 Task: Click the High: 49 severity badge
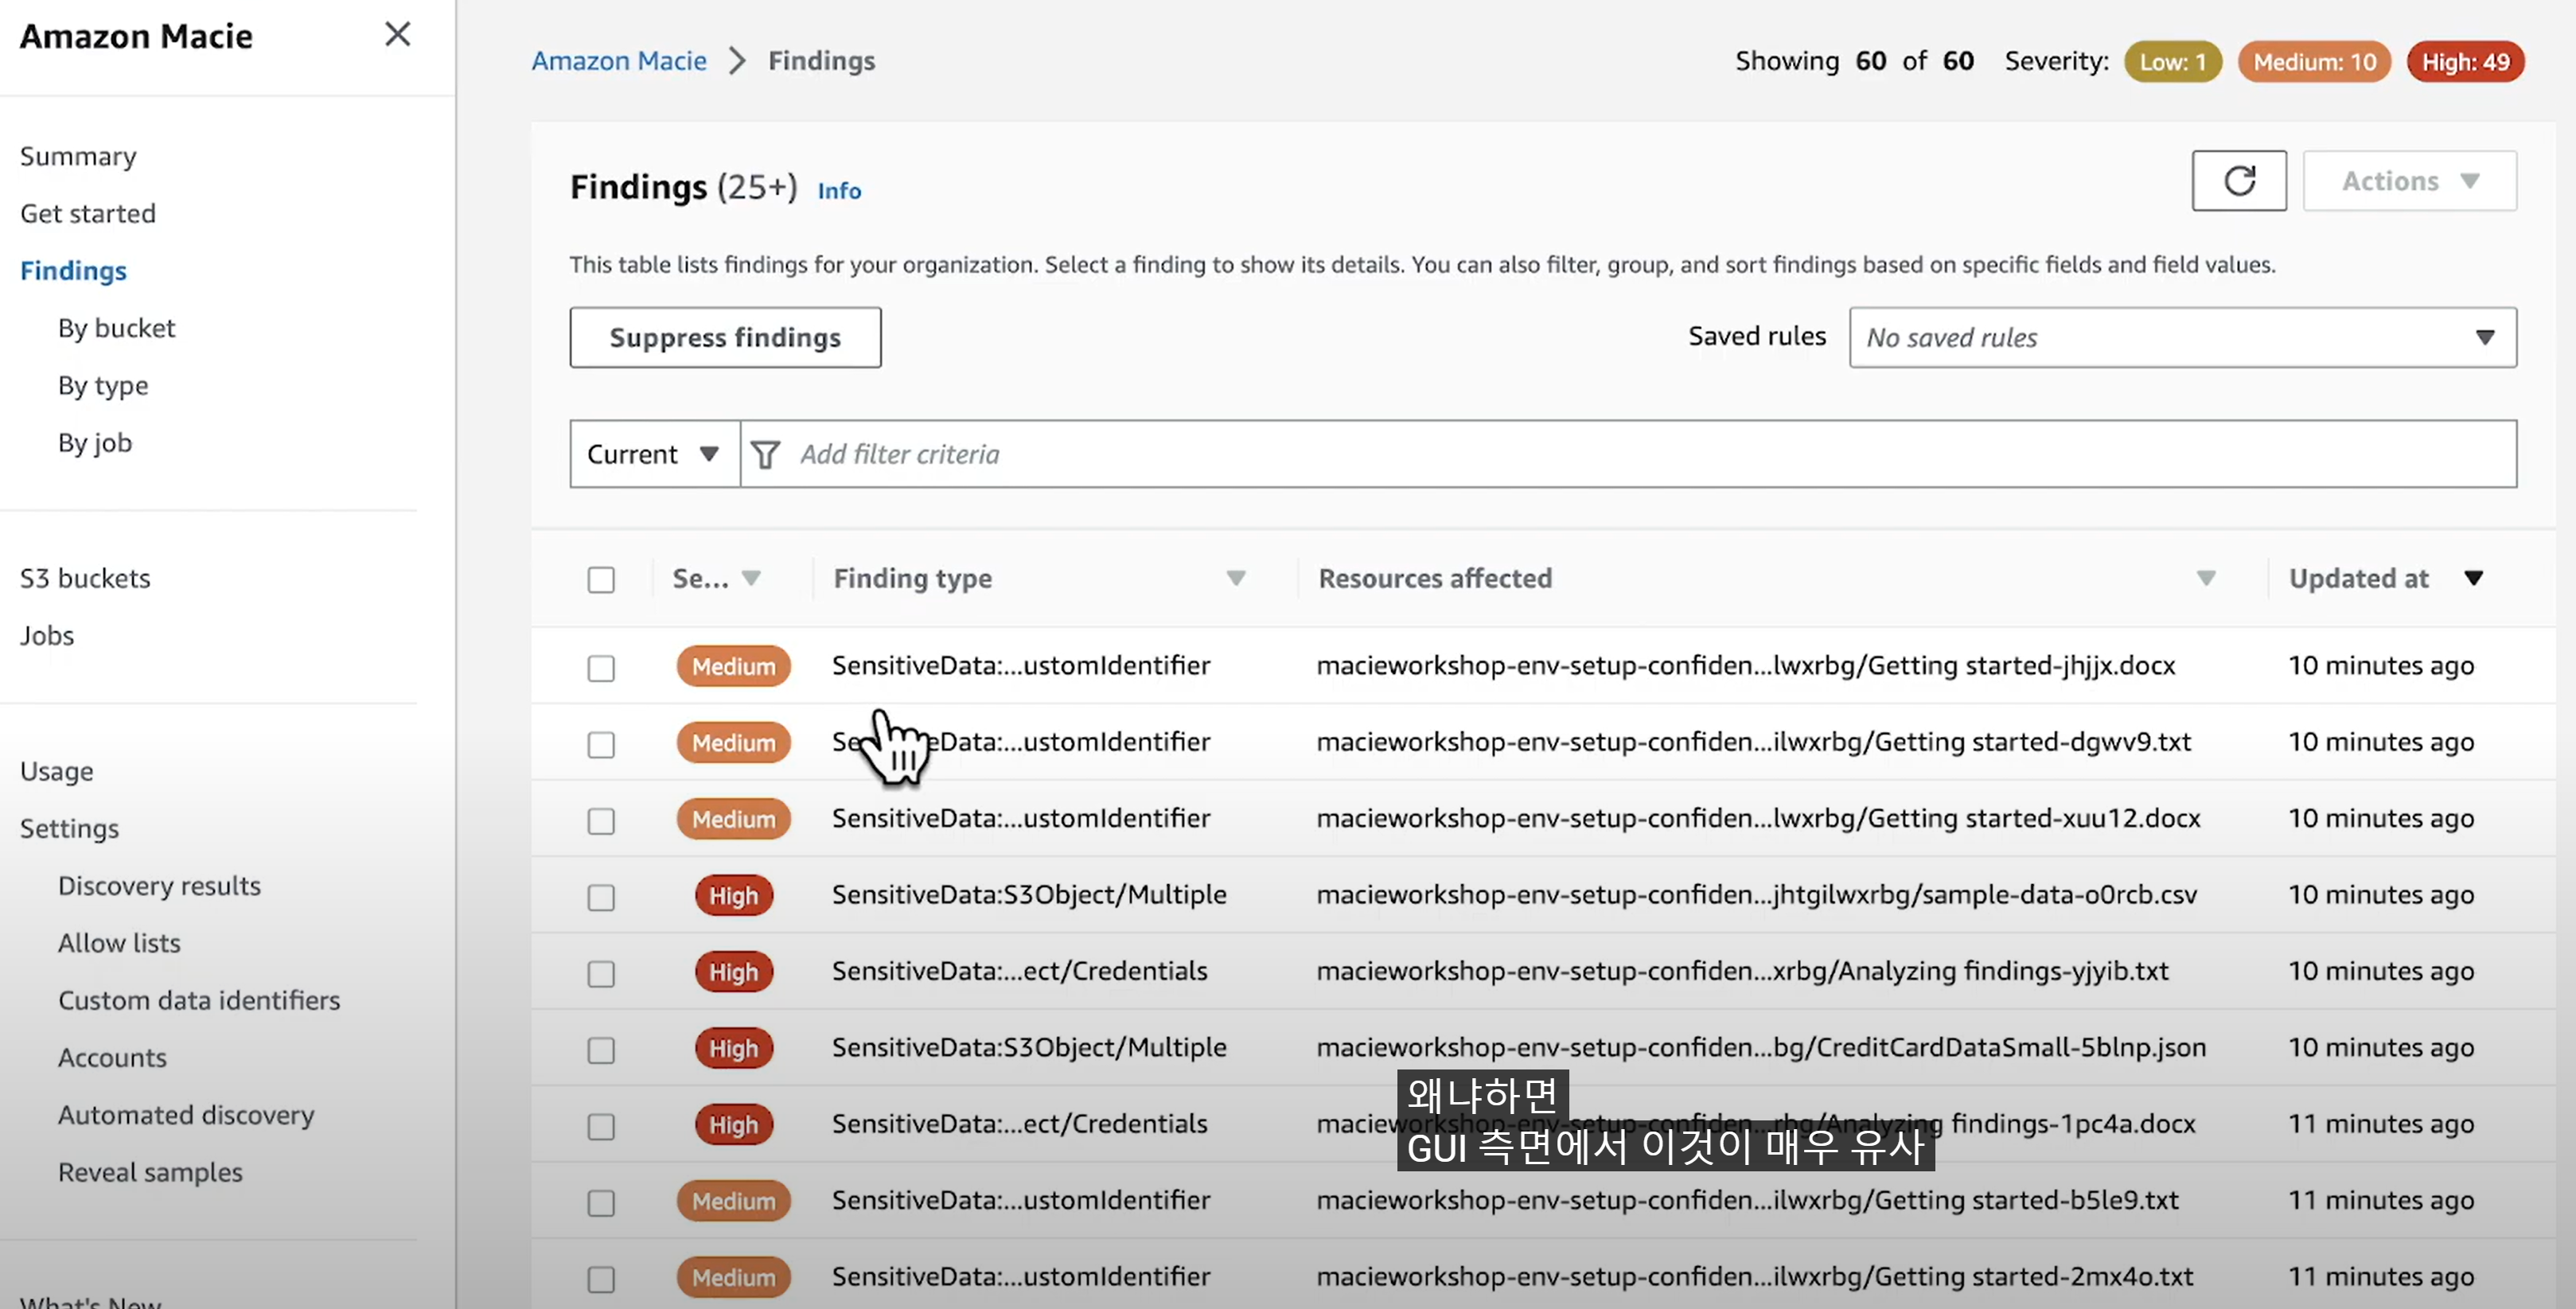(x=2464, y=62)
